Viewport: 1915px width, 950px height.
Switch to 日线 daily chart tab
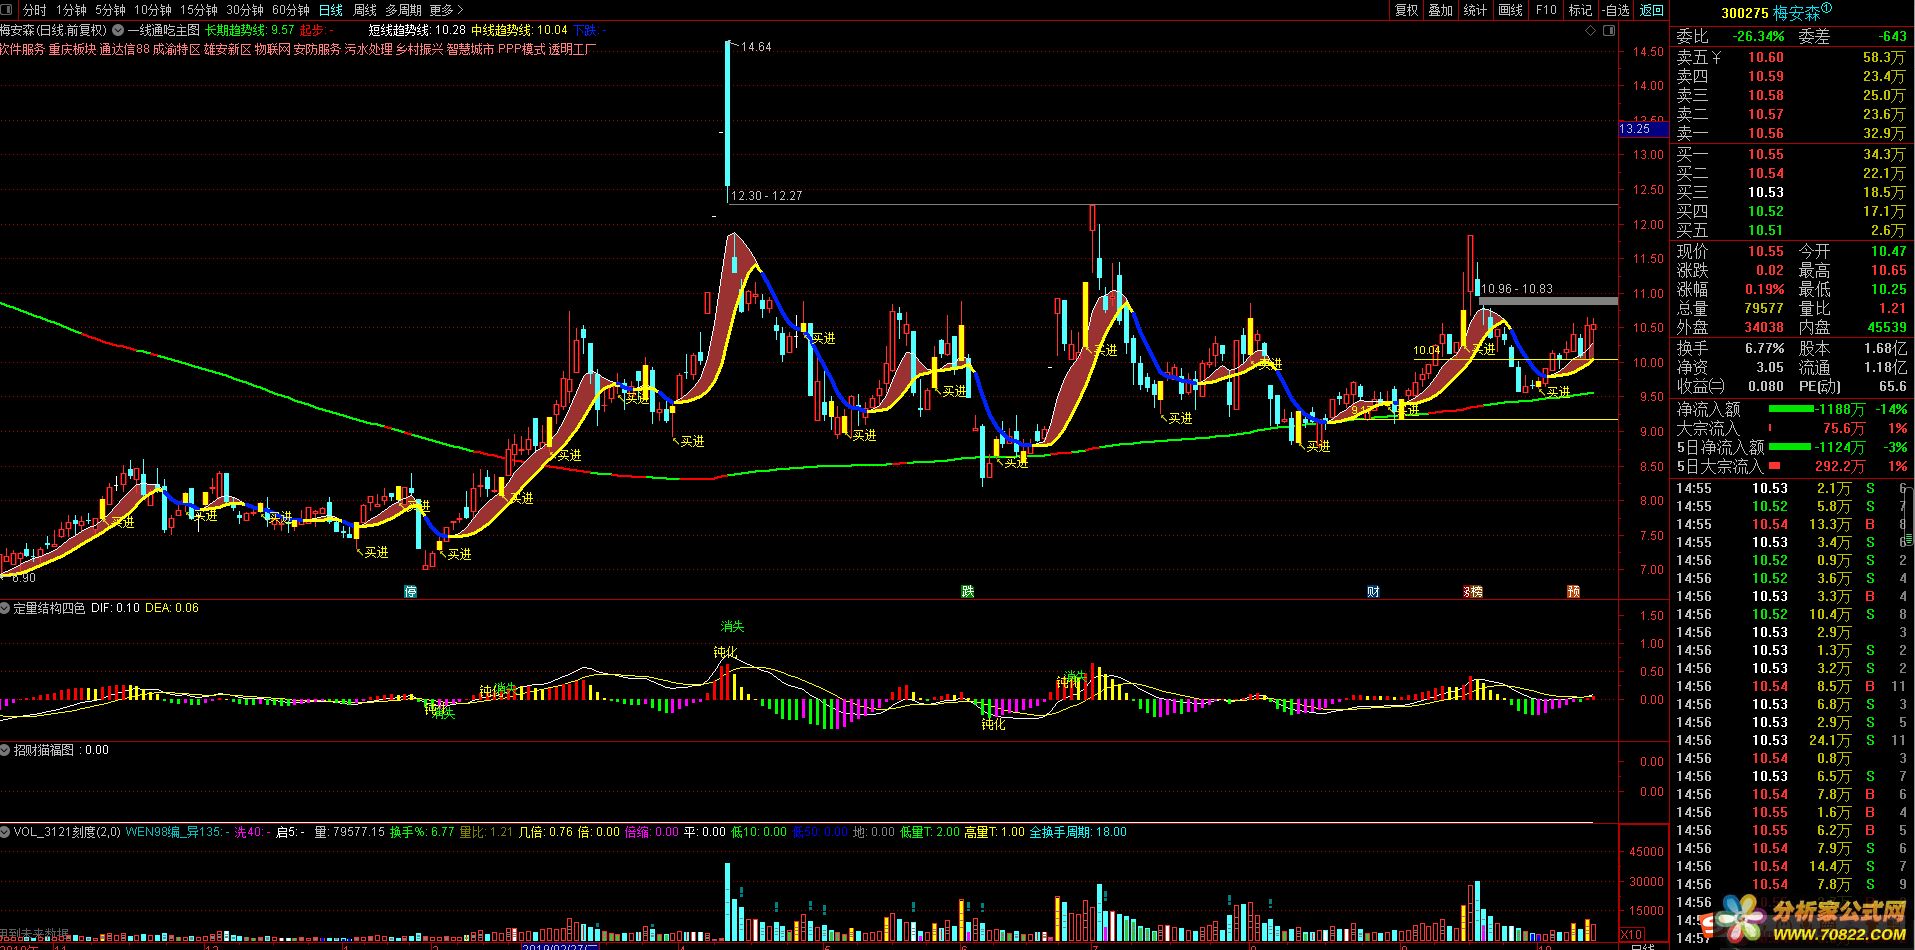(330, 10)
